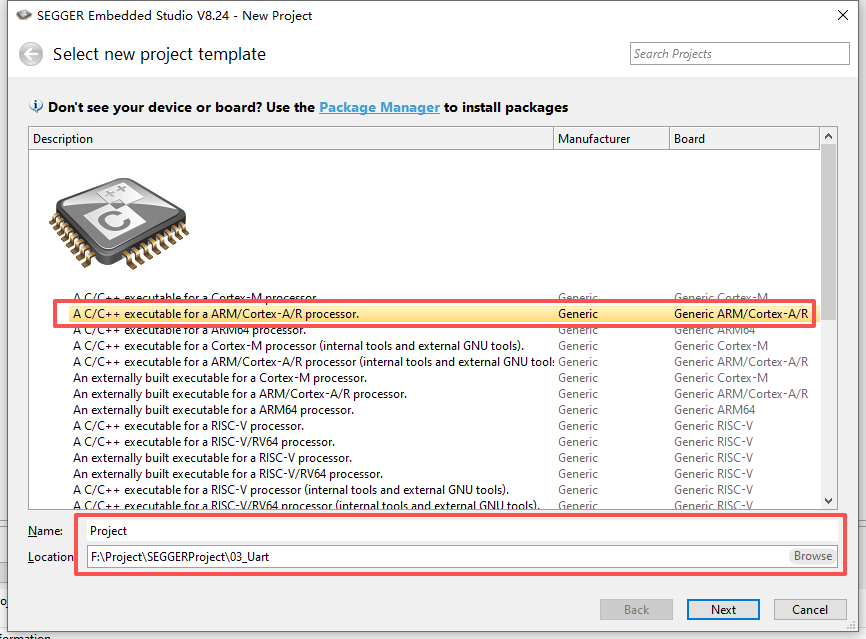Open the Package Manager link

[x=379, y=107]
